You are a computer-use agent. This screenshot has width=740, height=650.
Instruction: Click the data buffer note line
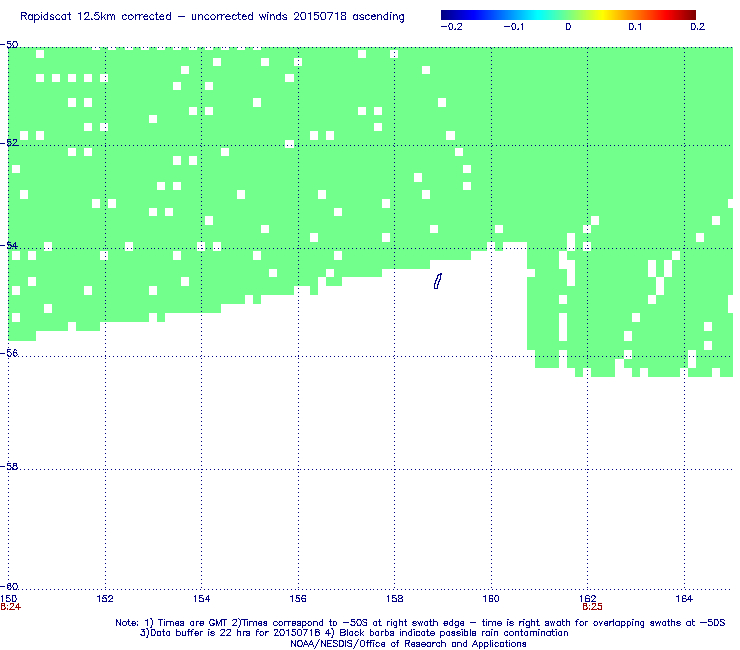(354, 633)
